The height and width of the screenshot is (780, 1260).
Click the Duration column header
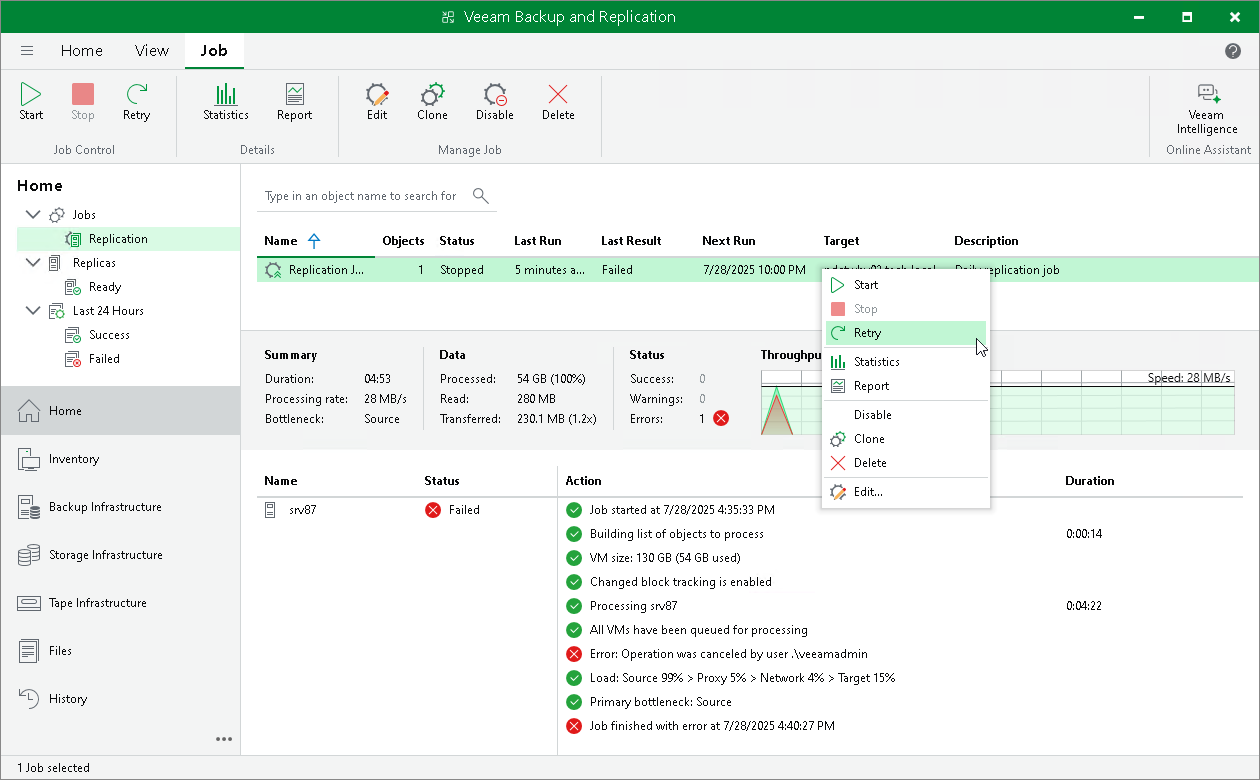(x=1089, y=481)
